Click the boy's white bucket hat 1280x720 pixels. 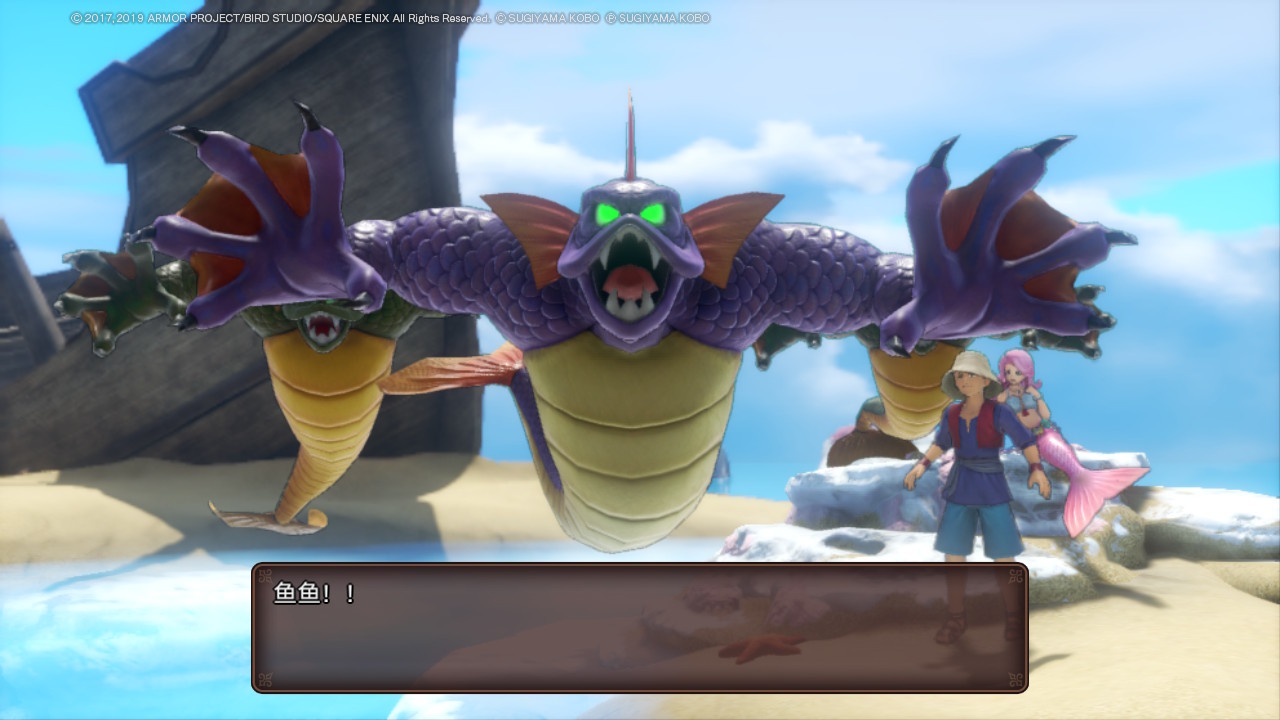(x=970, y=368)
